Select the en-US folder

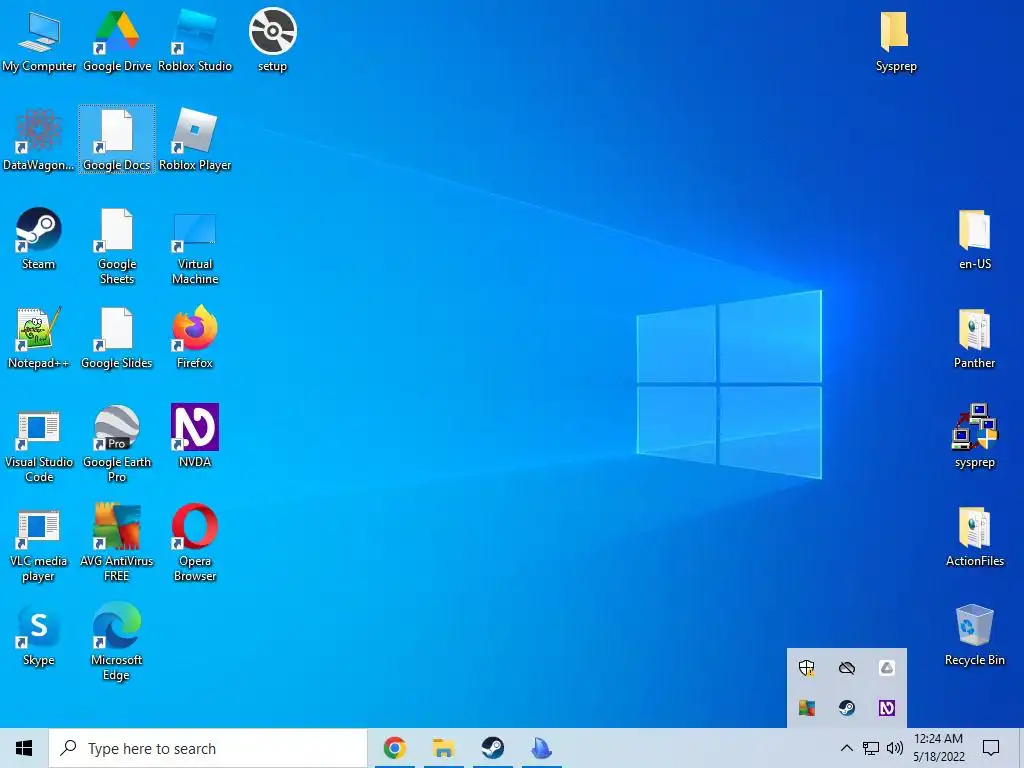pos(974,239)
